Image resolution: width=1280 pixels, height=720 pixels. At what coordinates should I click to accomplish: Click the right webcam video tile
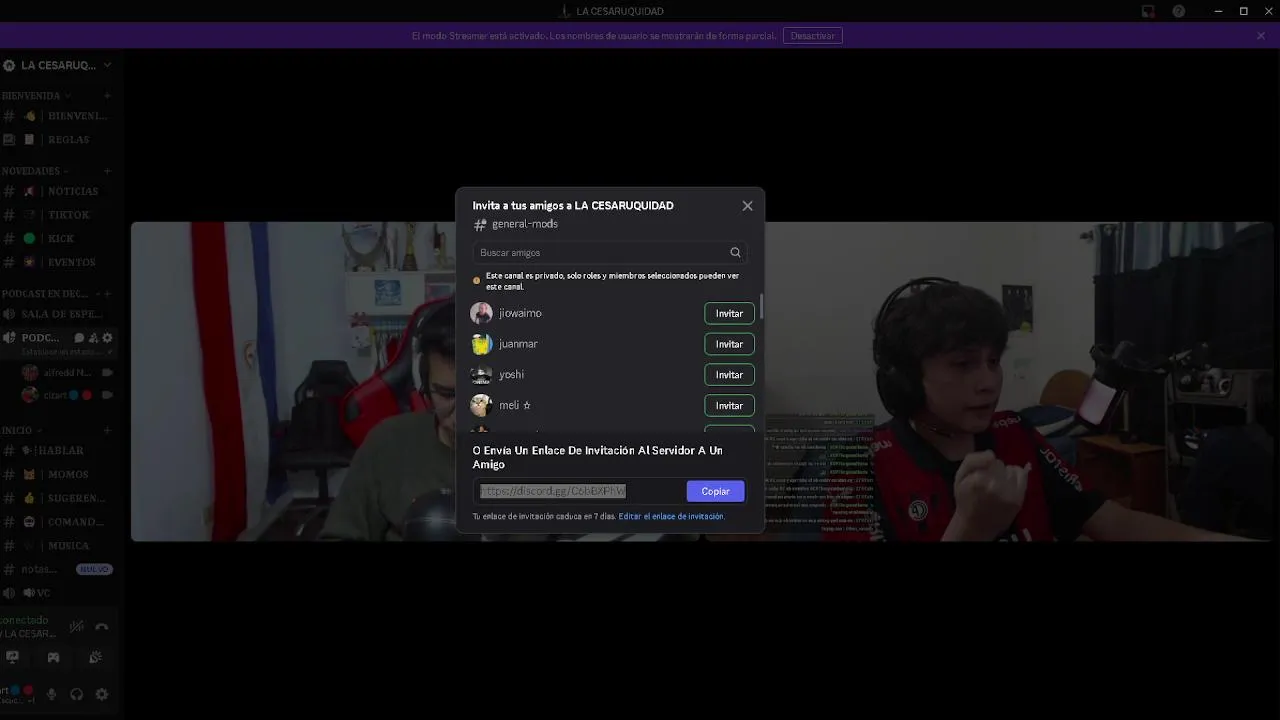[1018, 382]
